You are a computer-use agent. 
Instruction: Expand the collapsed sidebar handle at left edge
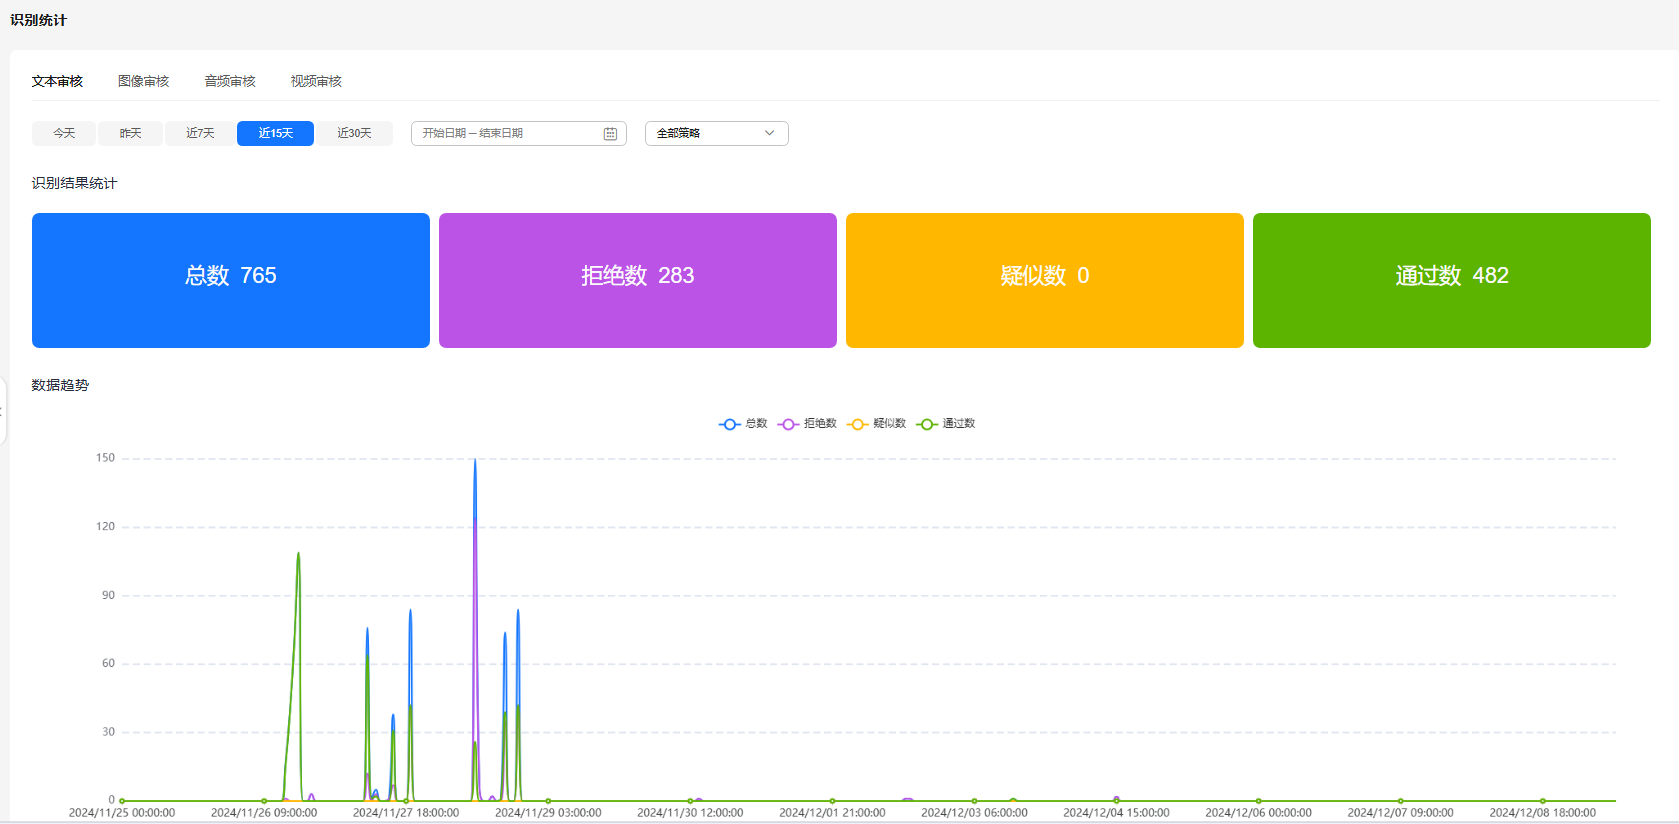tap(3, 411)
